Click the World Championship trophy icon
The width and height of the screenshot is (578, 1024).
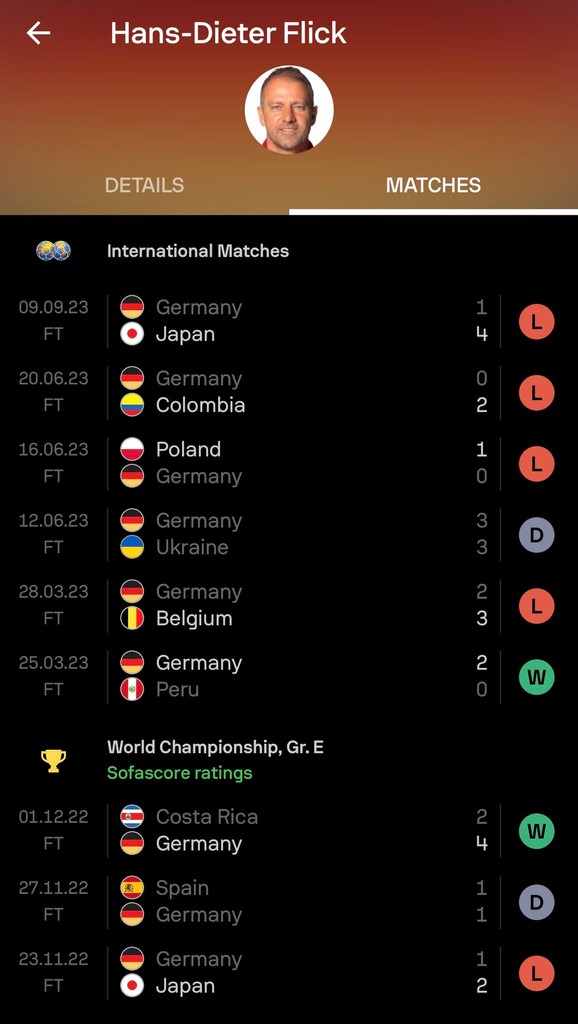[x=53, y=760]
